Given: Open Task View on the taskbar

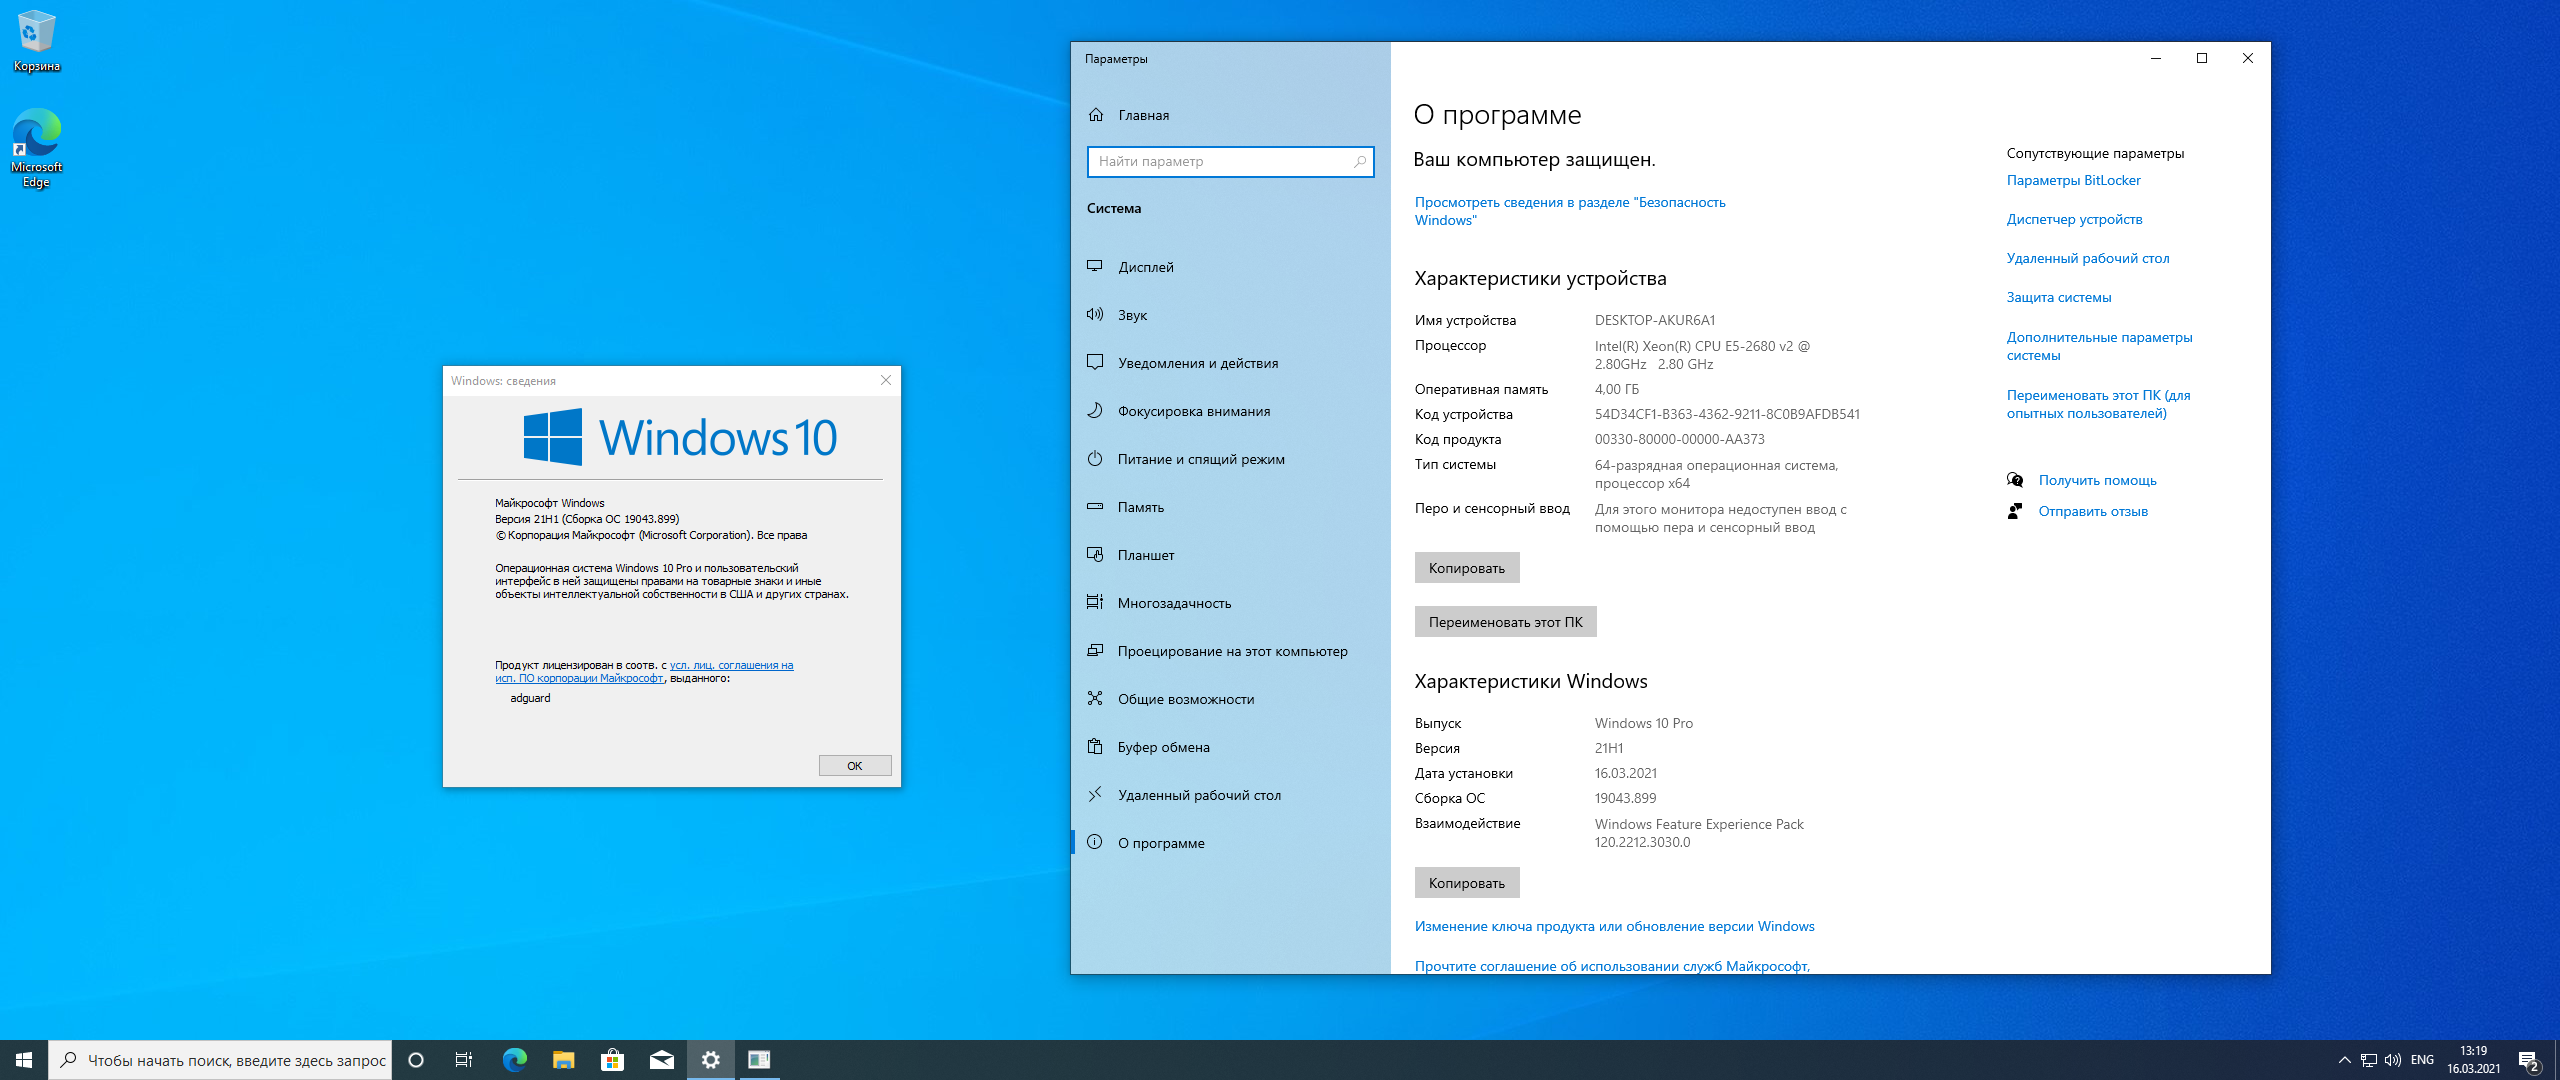Looking at the screenshot, I should click(464, 1060).
